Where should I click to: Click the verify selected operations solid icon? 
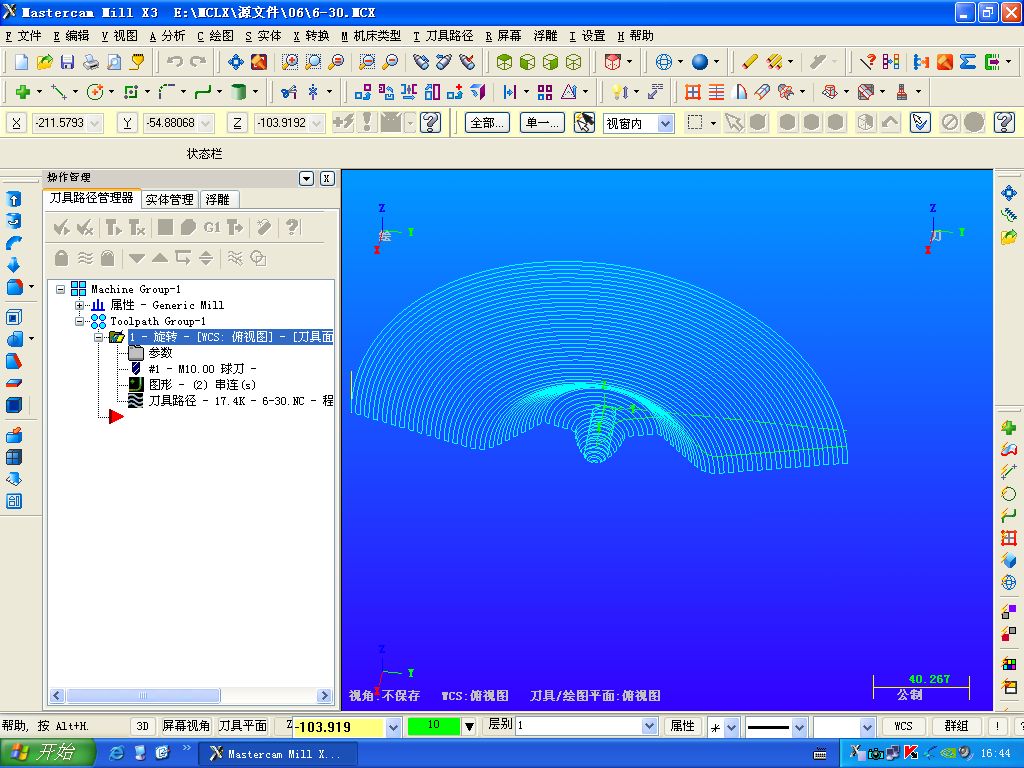[188, 227]
